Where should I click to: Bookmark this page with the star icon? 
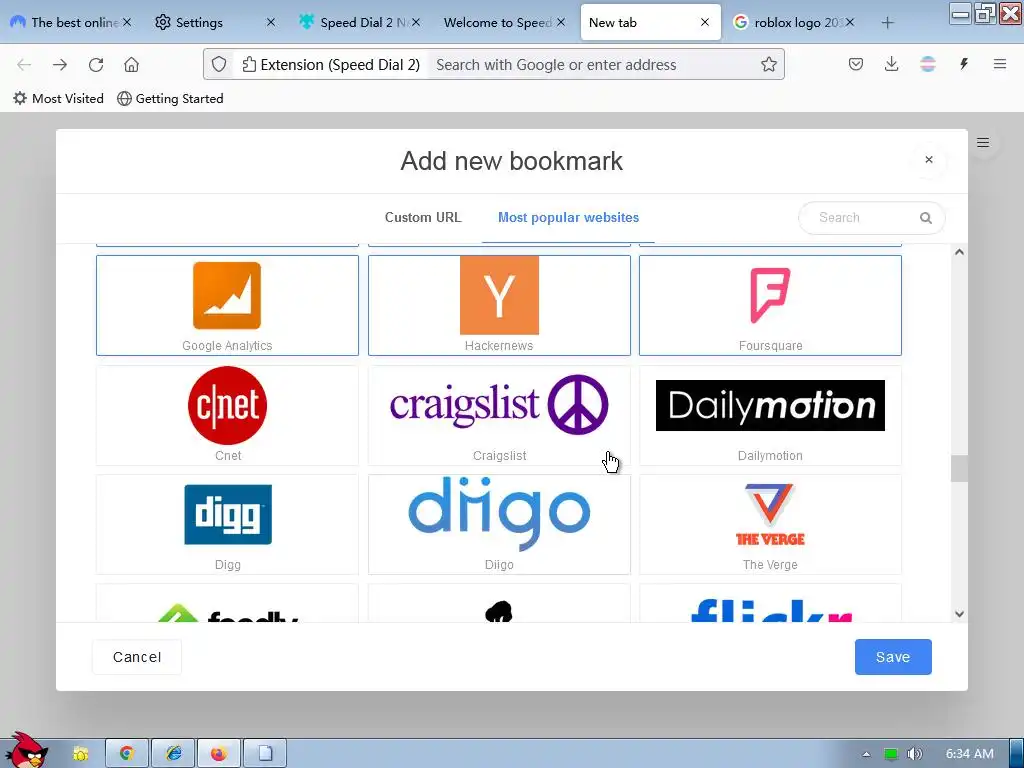pos(769,64)
